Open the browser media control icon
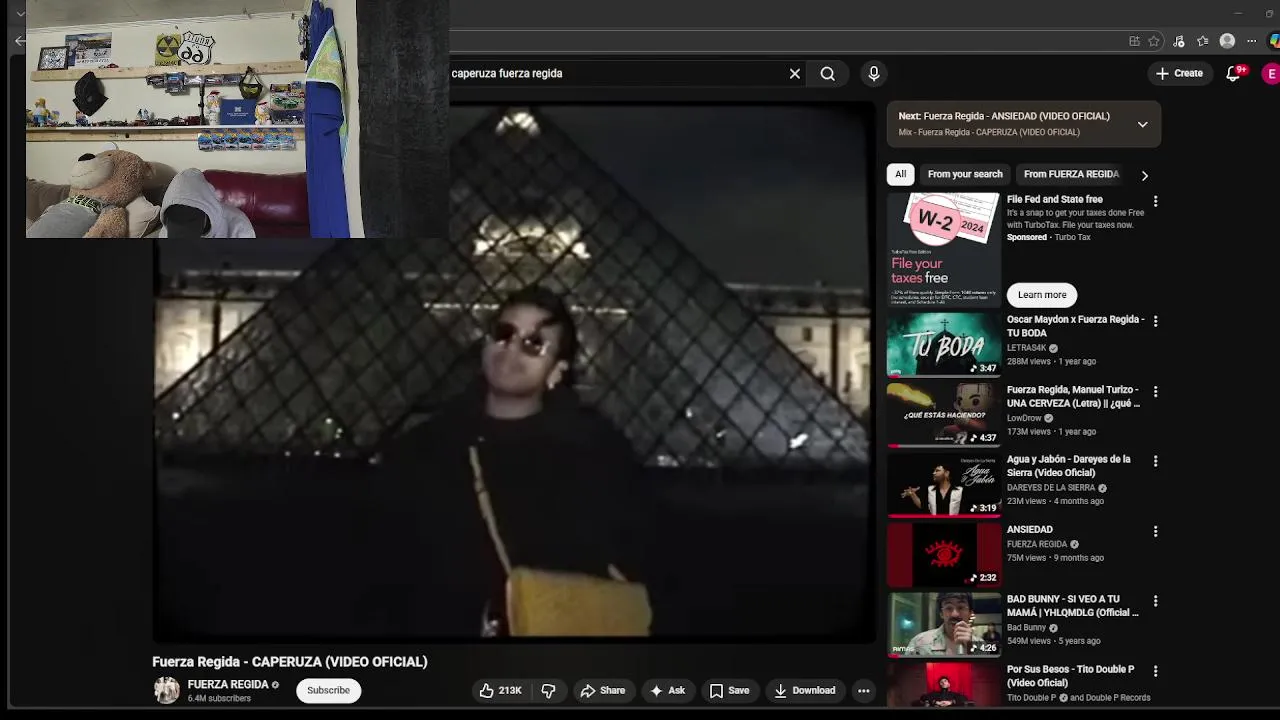1280x720 pixels. 1179,41
